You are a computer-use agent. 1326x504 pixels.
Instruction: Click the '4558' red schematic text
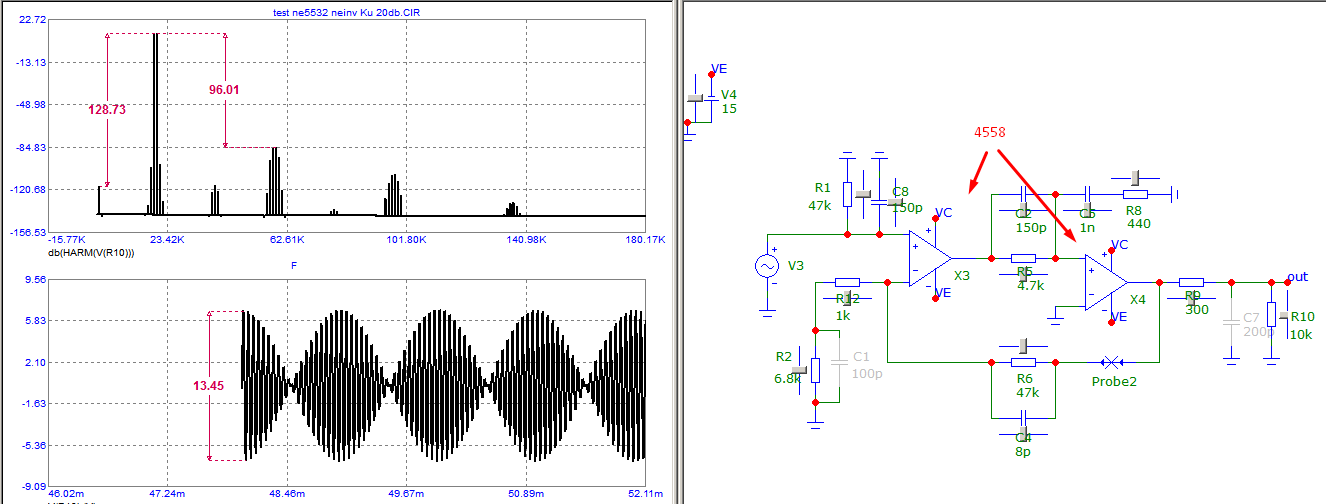tap(990, 132)
